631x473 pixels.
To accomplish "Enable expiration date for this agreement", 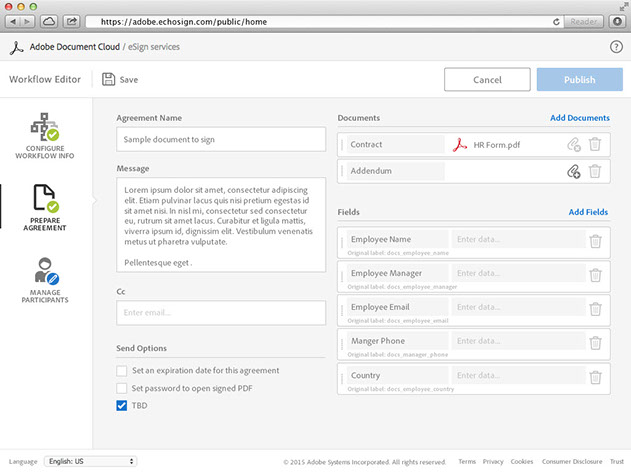I will pyautogui.click(x=122, y=371).
